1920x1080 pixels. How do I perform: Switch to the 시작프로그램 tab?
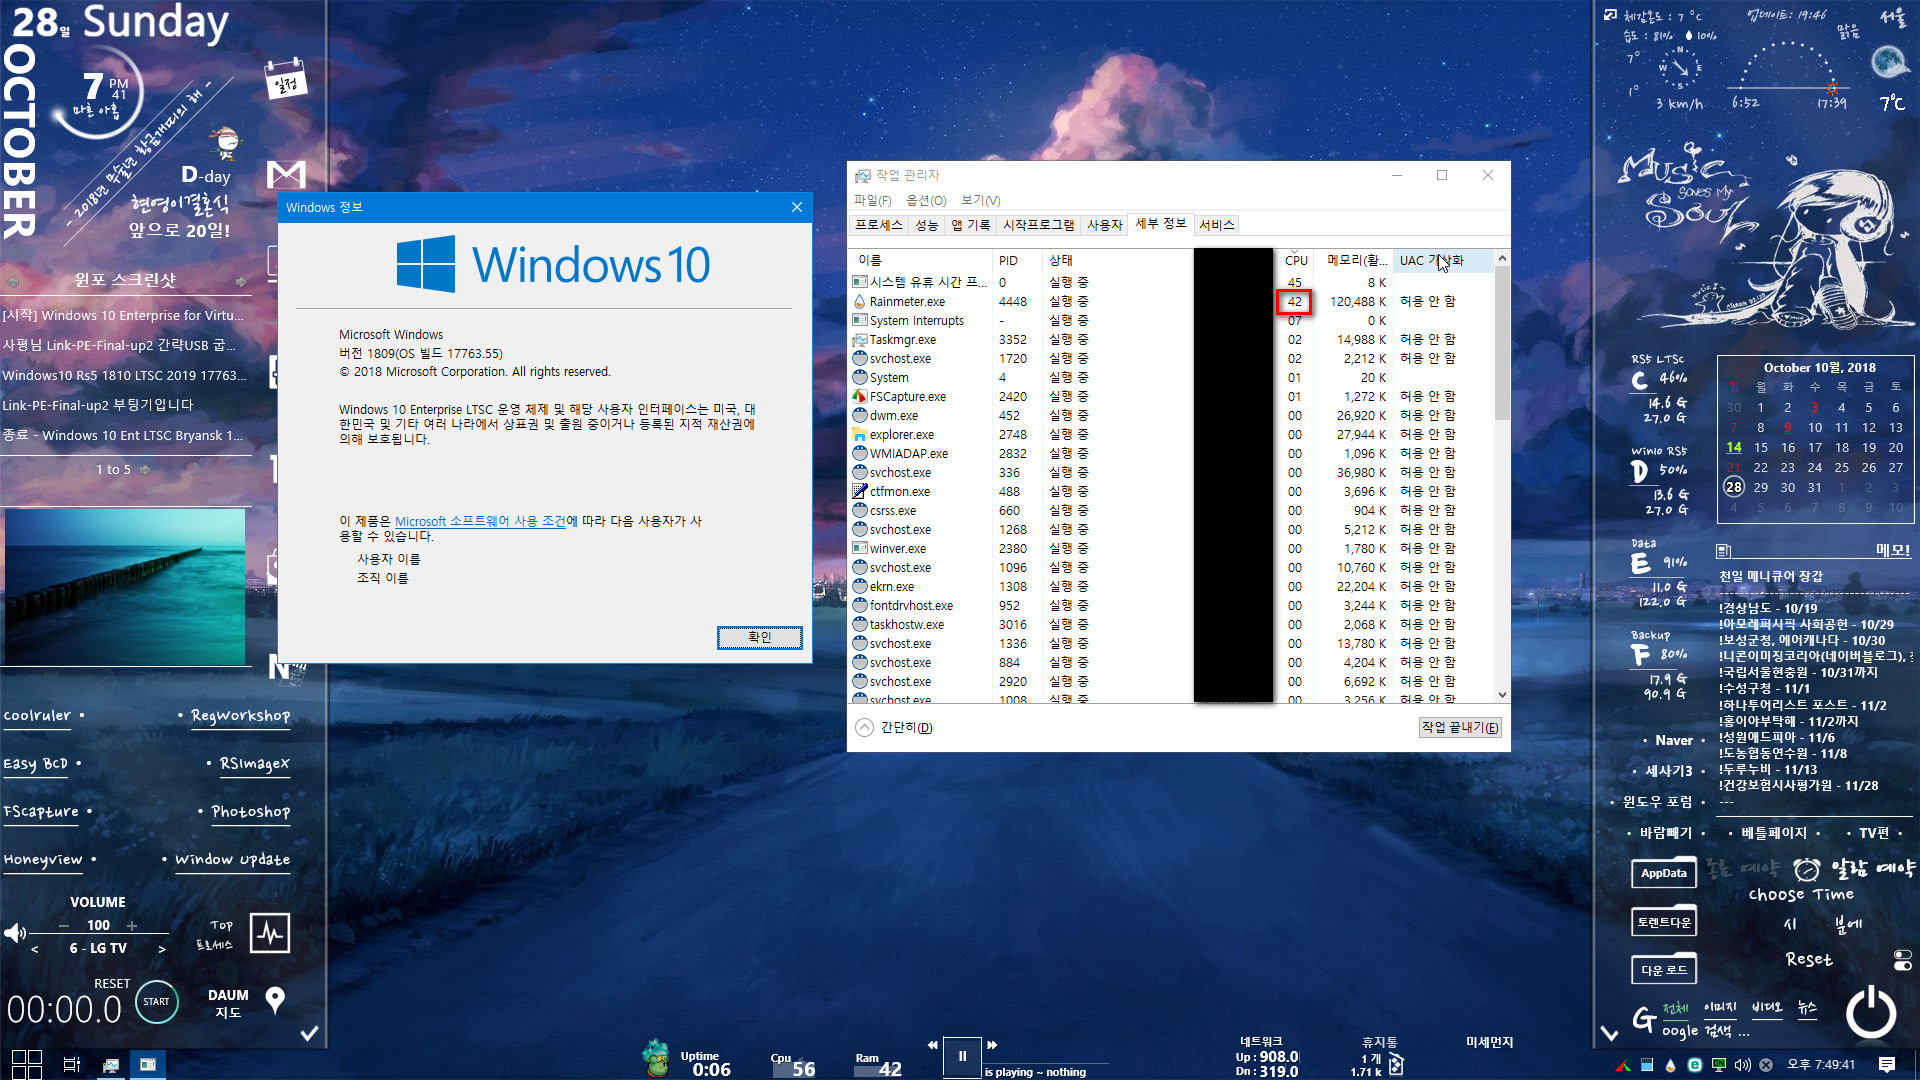[1038, 225]
